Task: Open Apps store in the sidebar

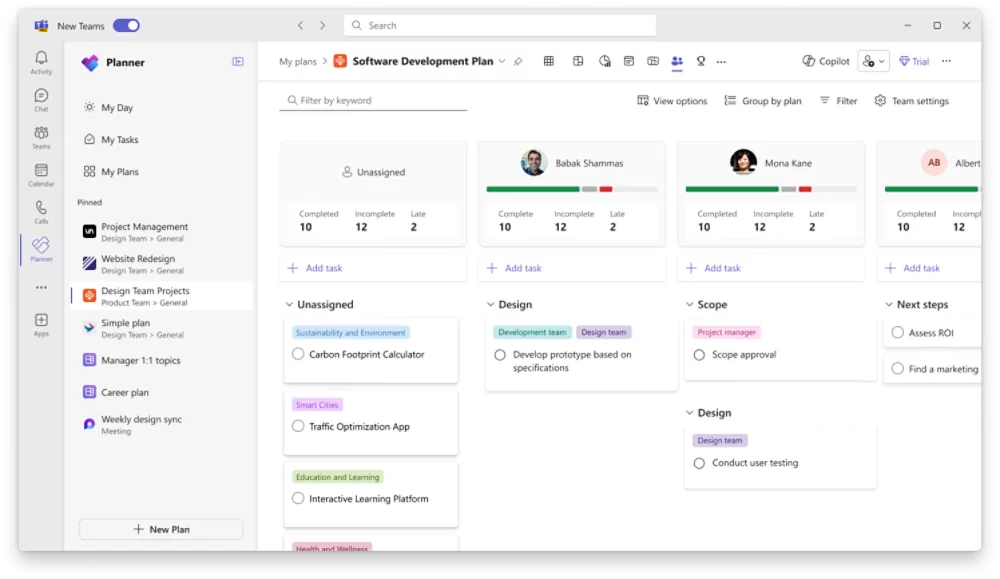Action: click(x=41, y=325)
